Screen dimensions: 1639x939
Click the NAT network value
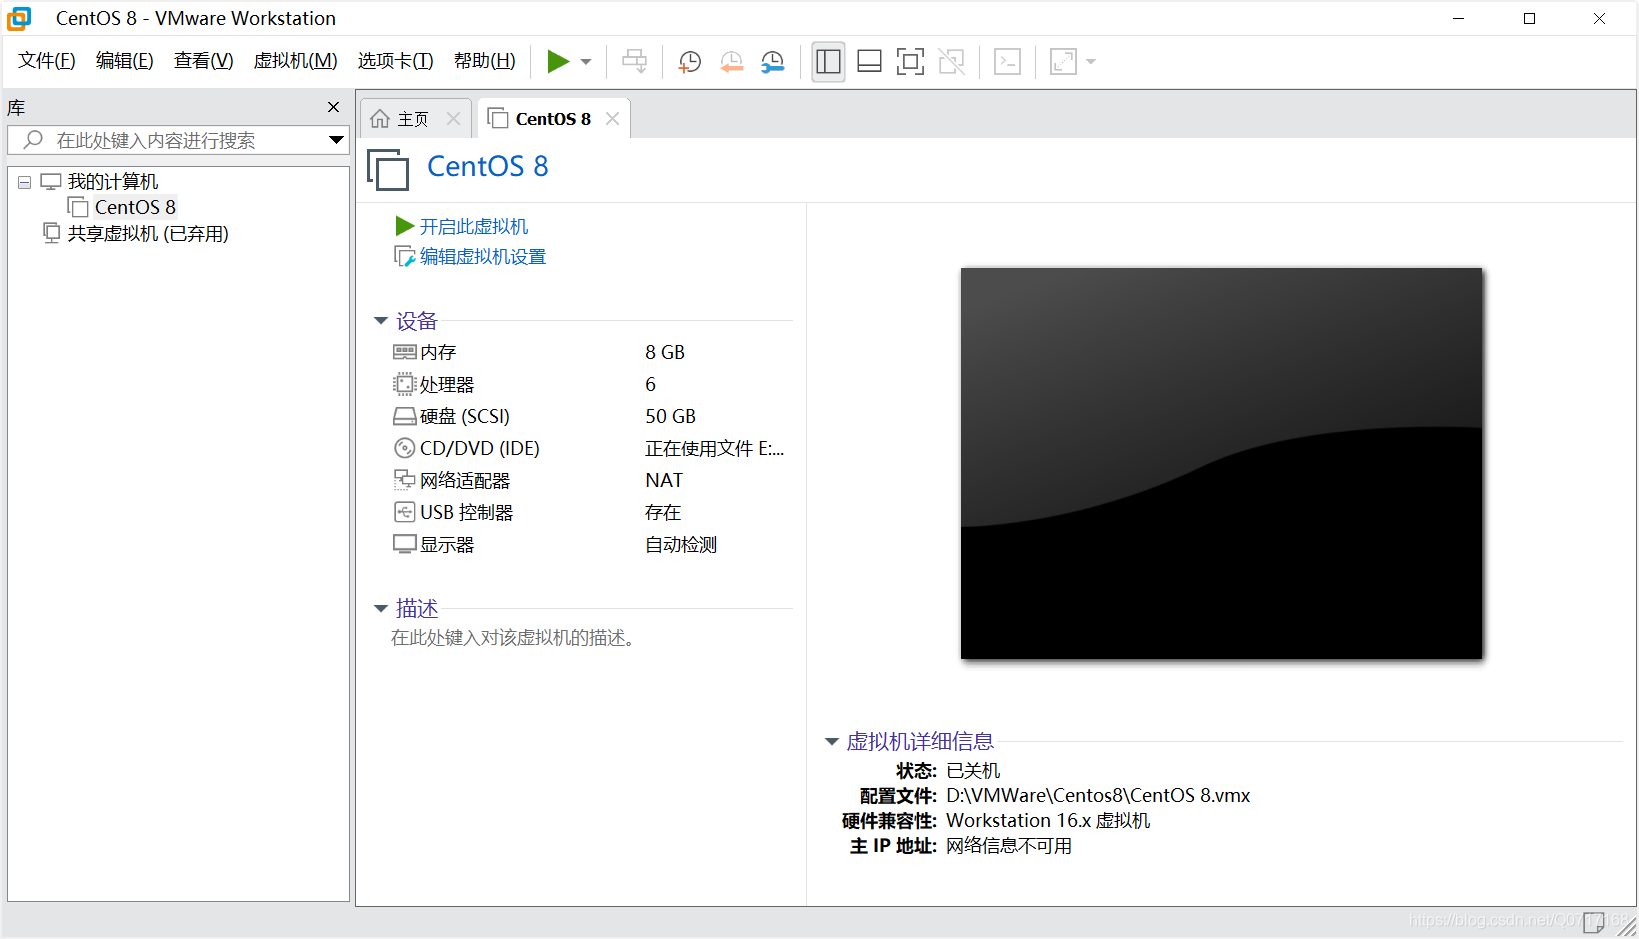tap(664, 480)
